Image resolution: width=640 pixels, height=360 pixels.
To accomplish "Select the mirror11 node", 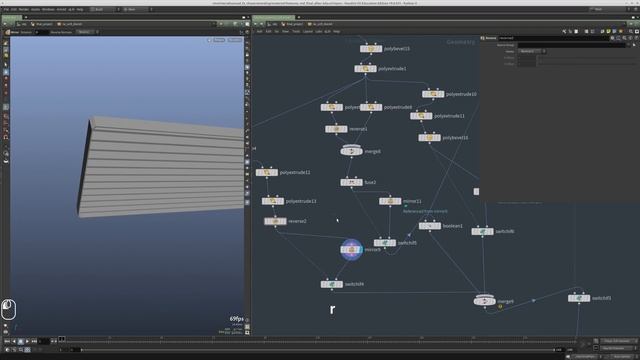I will point(390,201).
